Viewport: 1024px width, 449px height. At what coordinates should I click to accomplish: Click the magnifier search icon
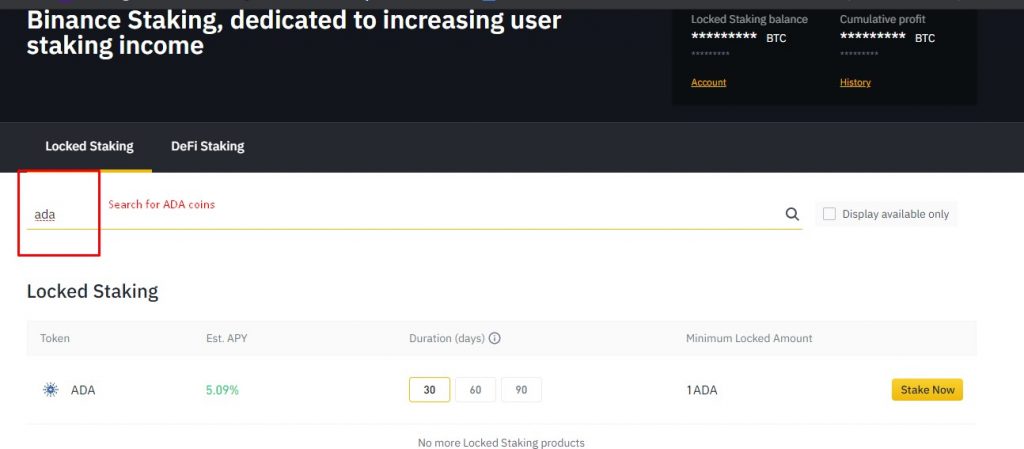pyautogui.click(x=792, y=214)
